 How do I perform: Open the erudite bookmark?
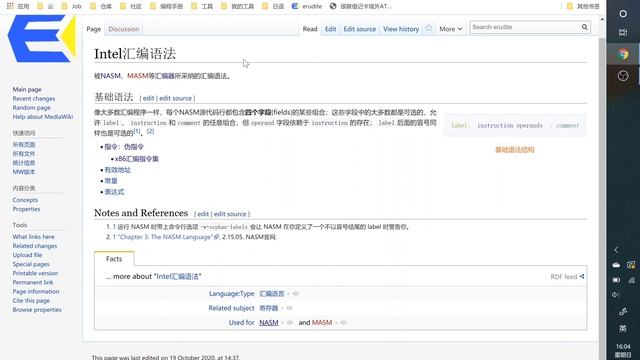[307, 6]
